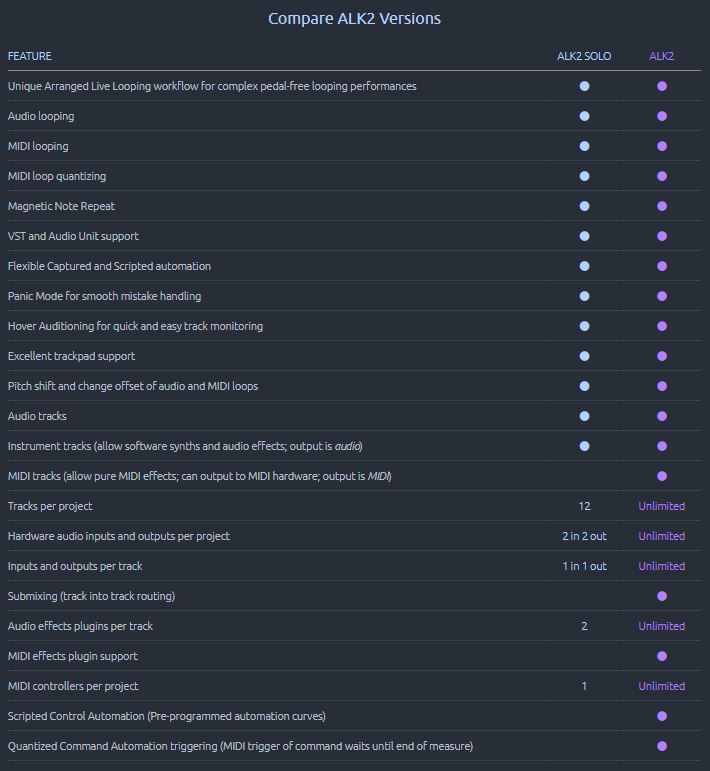This screenshot has height=771, width=710.
Task: Click ALK2 SOLO dot for Panic Mode row
Action: (584, 296)
